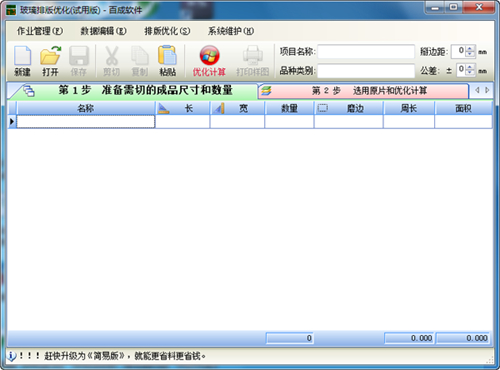Image resolution: width=500 pixels, height=370 pixels.
Task: Click the 项目名称 input field
Action: [366, 52]
